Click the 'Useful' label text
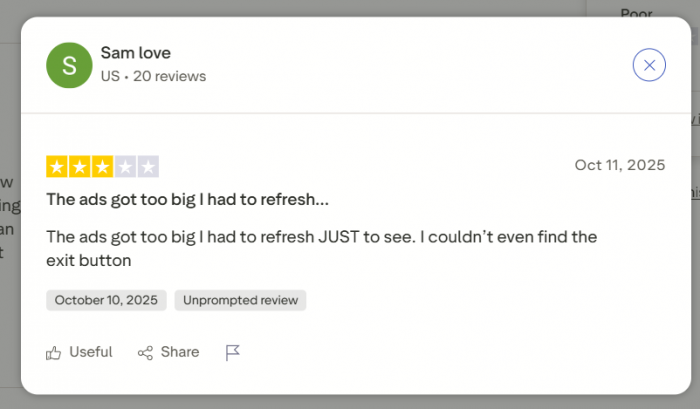 90,353
